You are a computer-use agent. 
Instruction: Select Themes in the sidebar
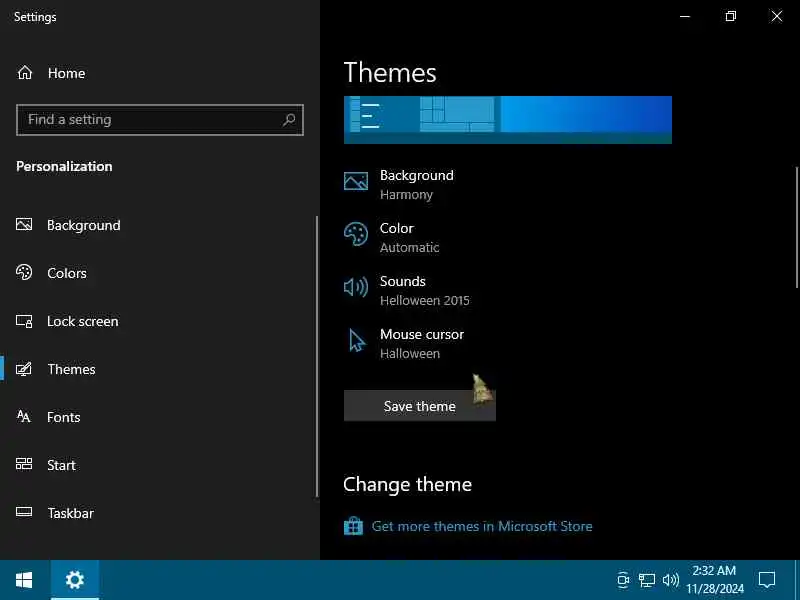pos(158,369)
